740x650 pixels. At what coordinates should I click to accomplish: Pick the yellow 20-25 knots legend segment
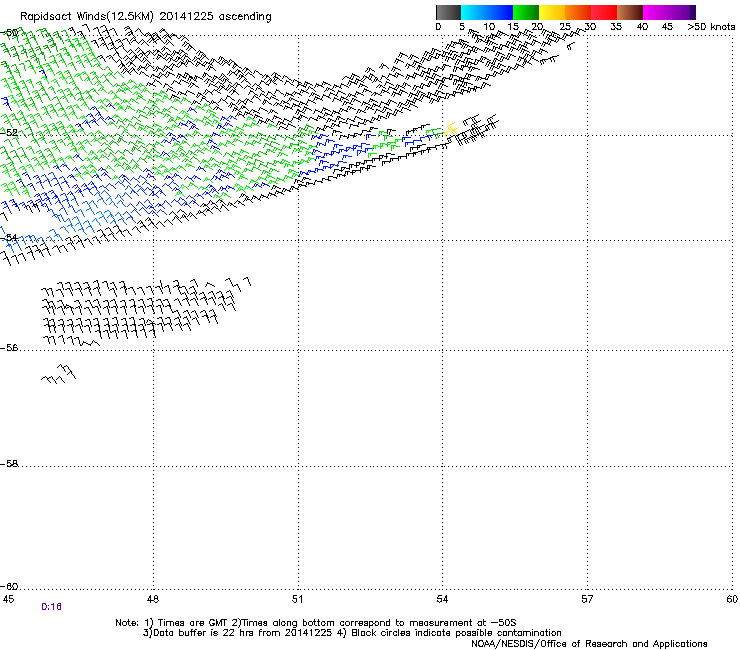tap(552, 12)
